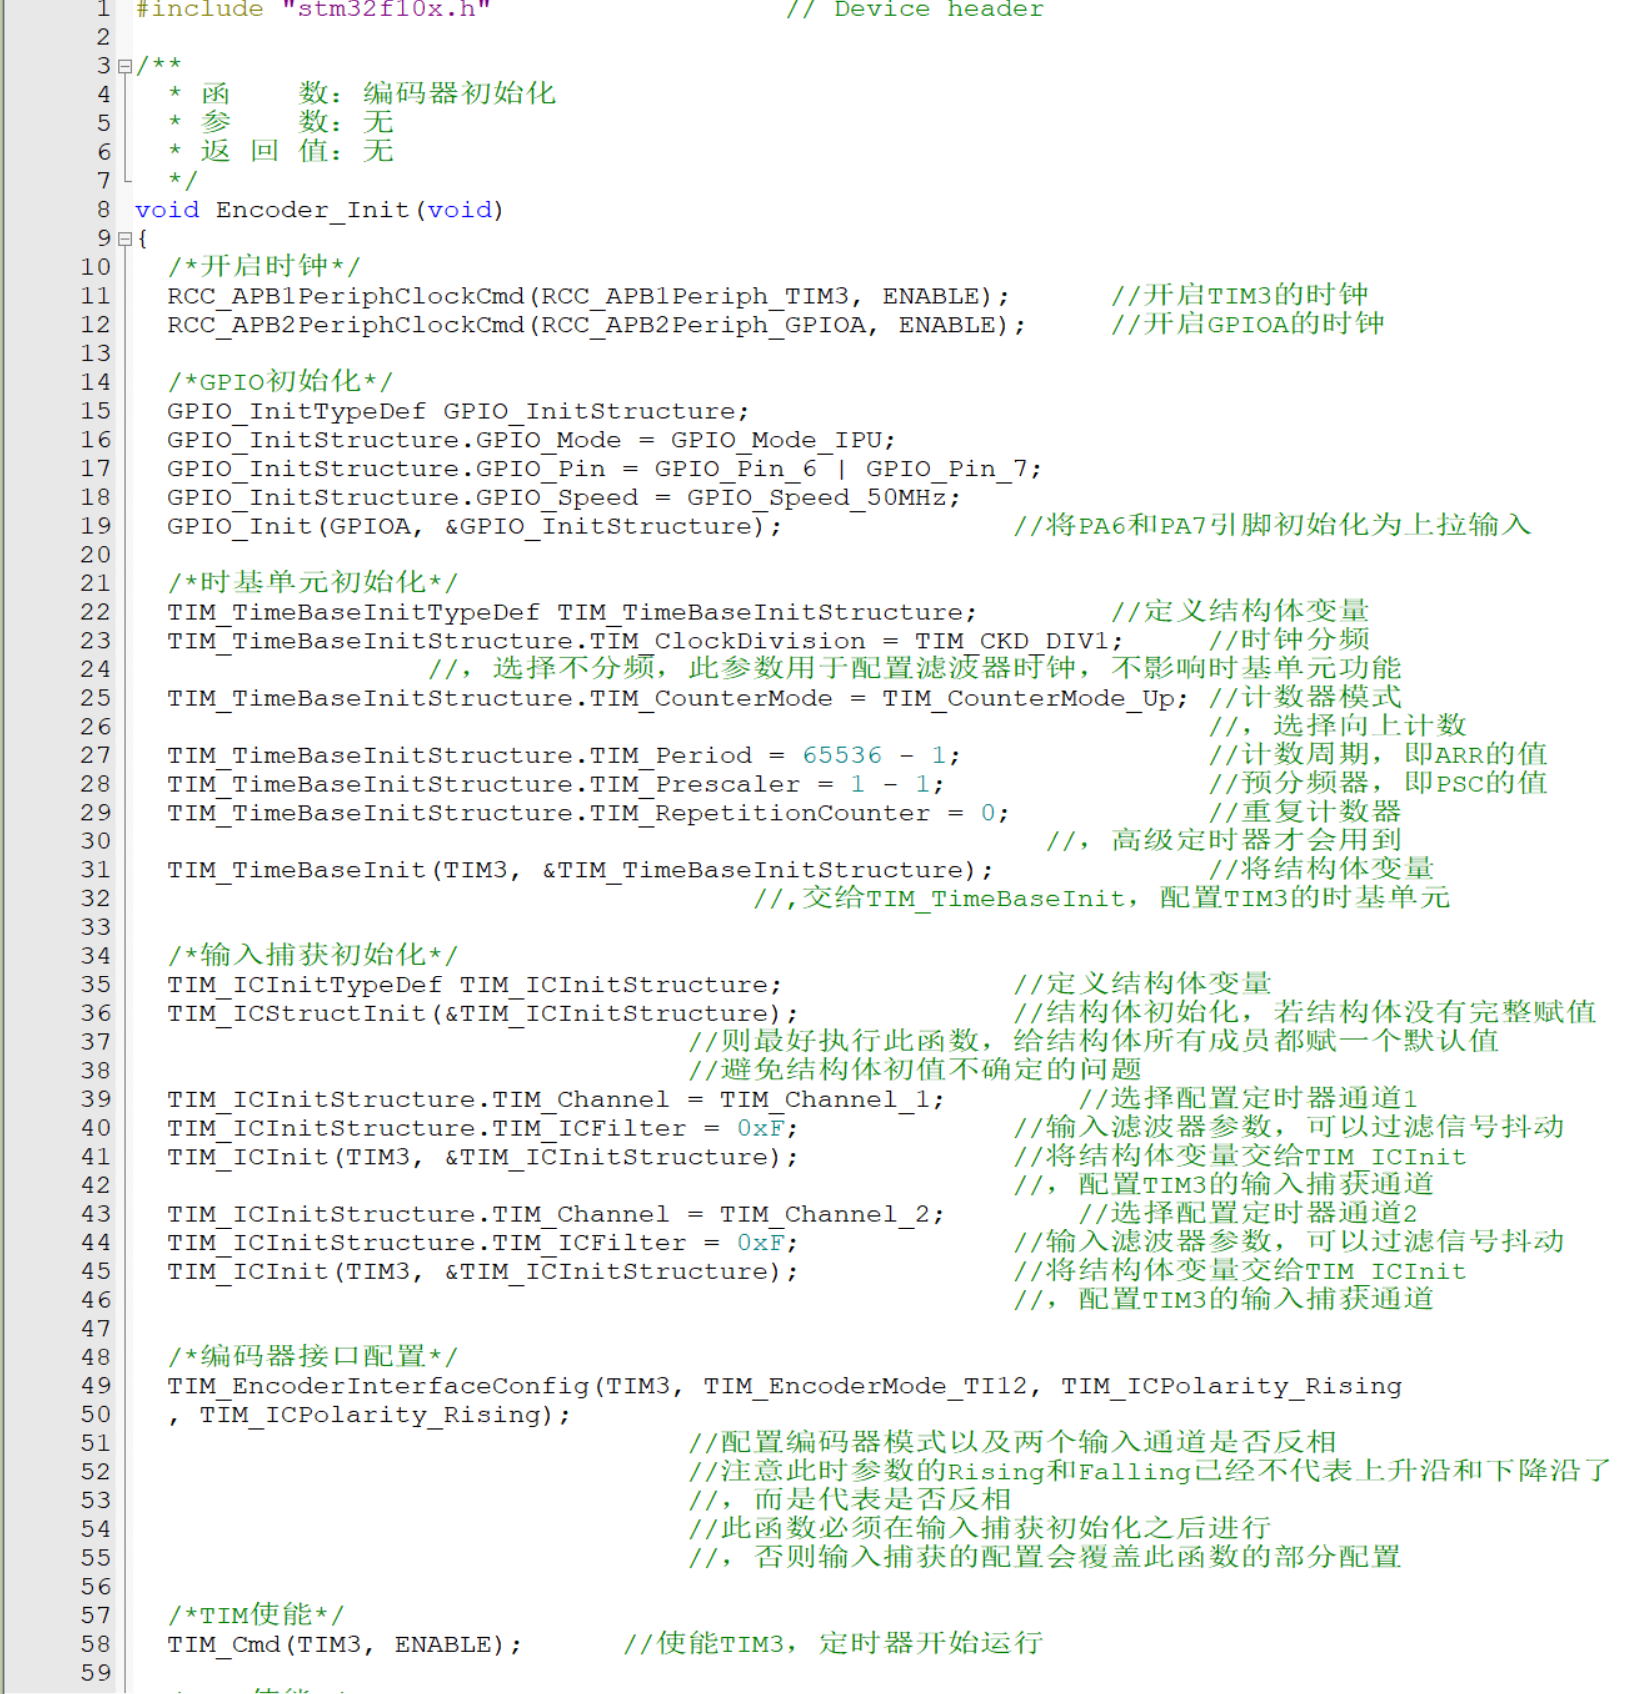Click GPIO_Mode_IPU value
Screen dimensions: 1646x1694
777,440
